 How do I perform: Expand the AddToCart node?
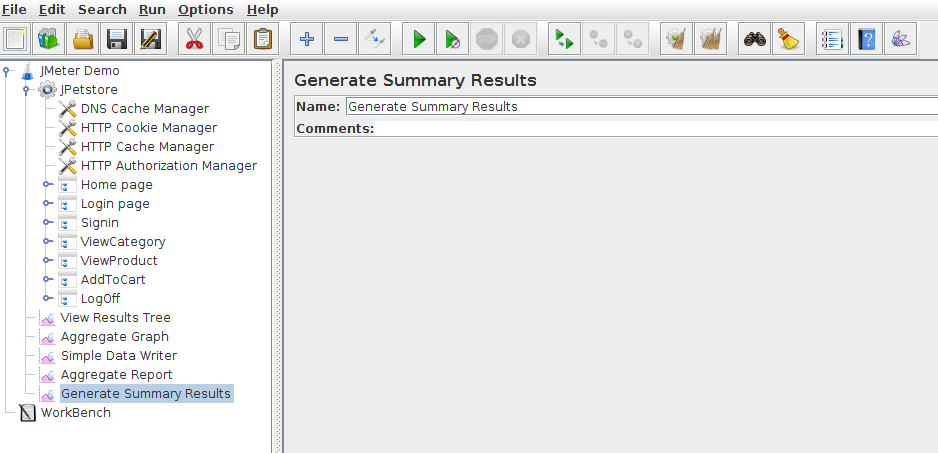[x=48, y=279]
